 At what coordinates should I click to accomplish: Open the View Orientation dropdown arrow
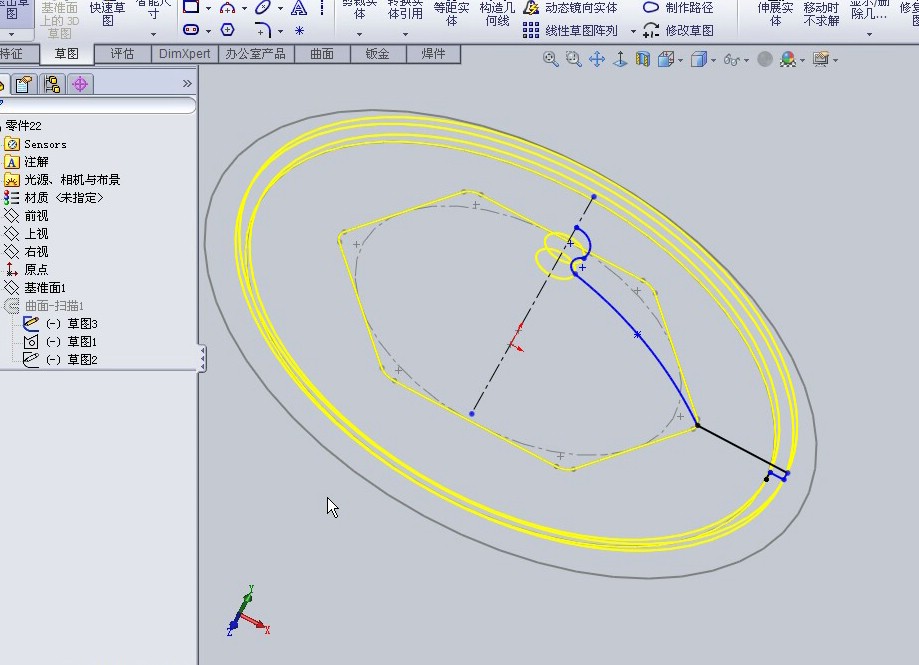pyautogui.click(x=680, y=60)
